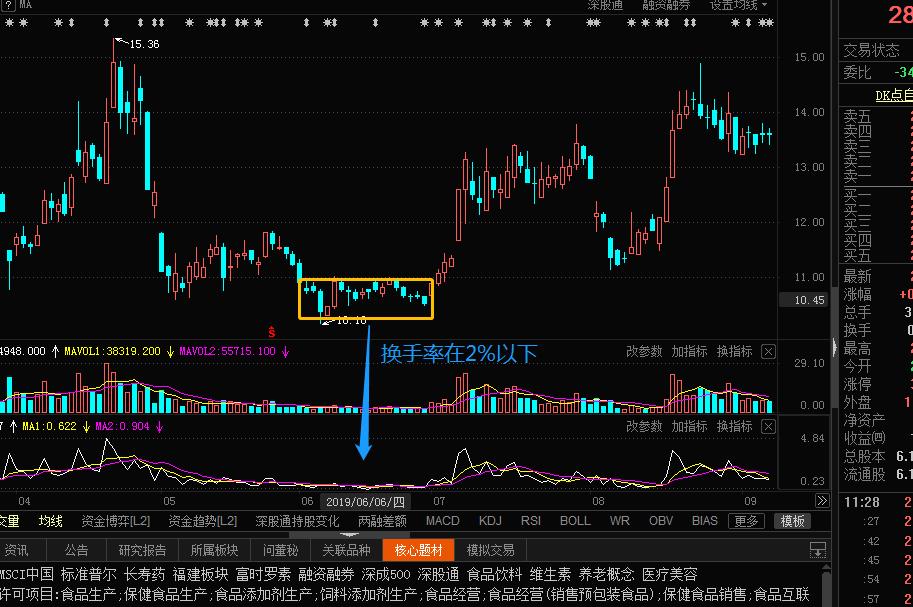This screenshot has width=913, height=607.
Task: Click the help question mark icon top-left
Action: tap(8, 5)
